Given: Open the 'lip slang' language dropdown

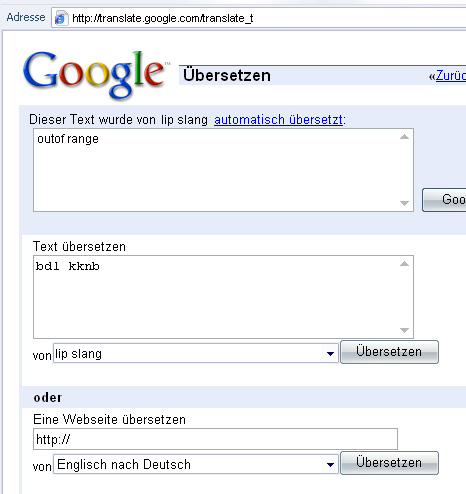Looking at the screenshot, I should click(196, 353).
